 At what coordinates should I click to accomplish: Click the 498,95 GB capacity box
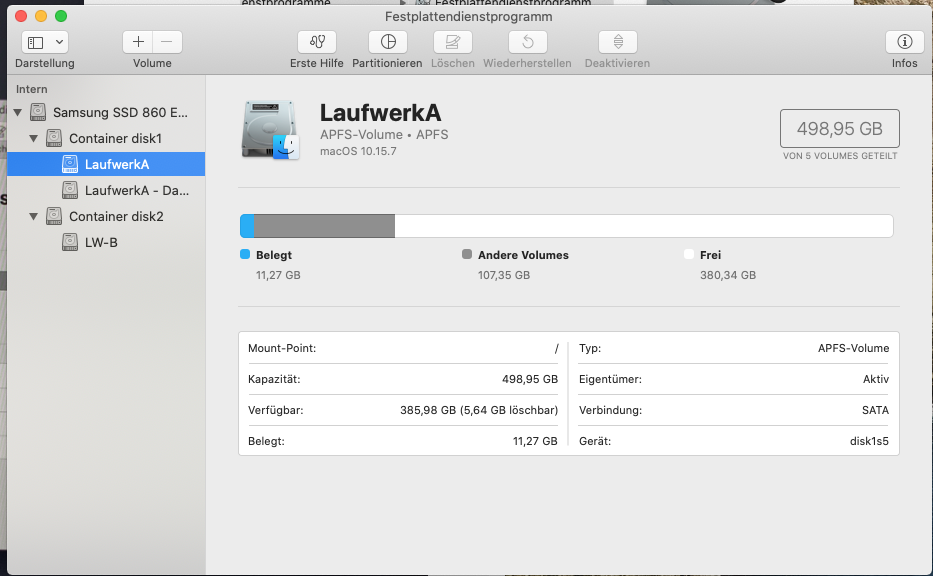click(839, 129)
